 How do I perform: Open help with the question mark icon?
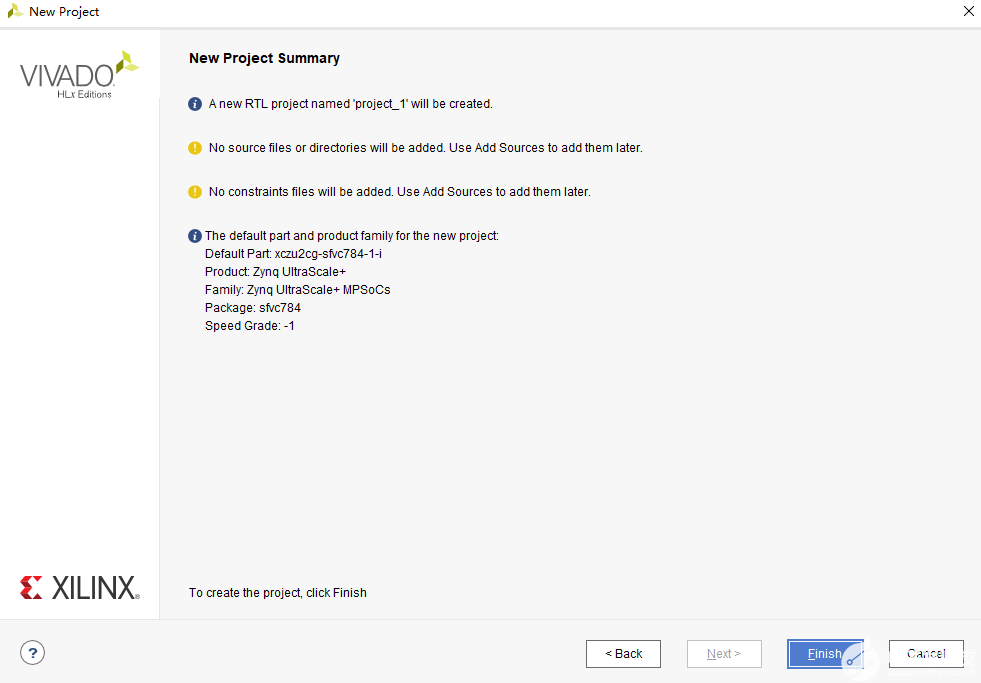pyautogui.click(x=33, y=654)
